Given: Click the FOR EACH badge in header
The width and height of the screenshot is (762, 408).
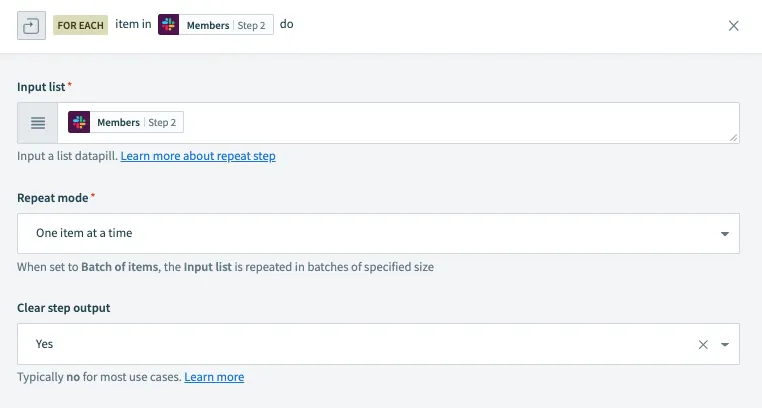Looking at the screenshot, I should (81, 24).
